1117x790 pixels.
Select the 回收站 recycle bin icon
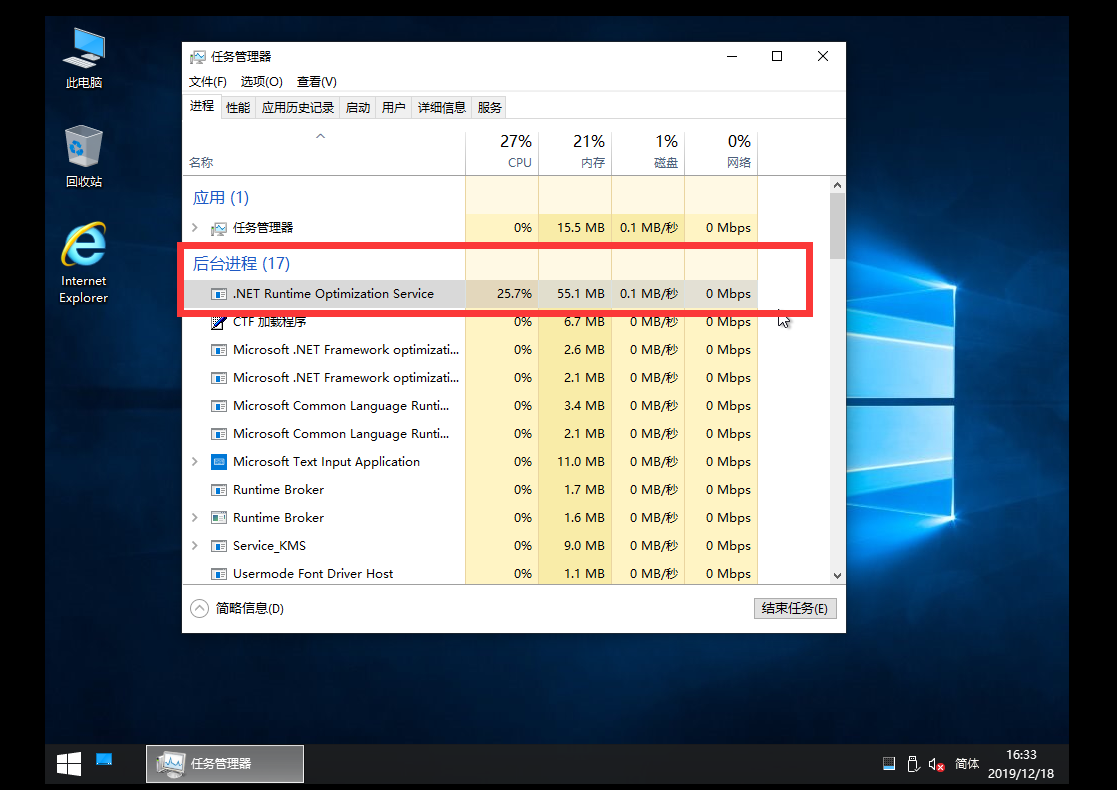coord(84,156)
